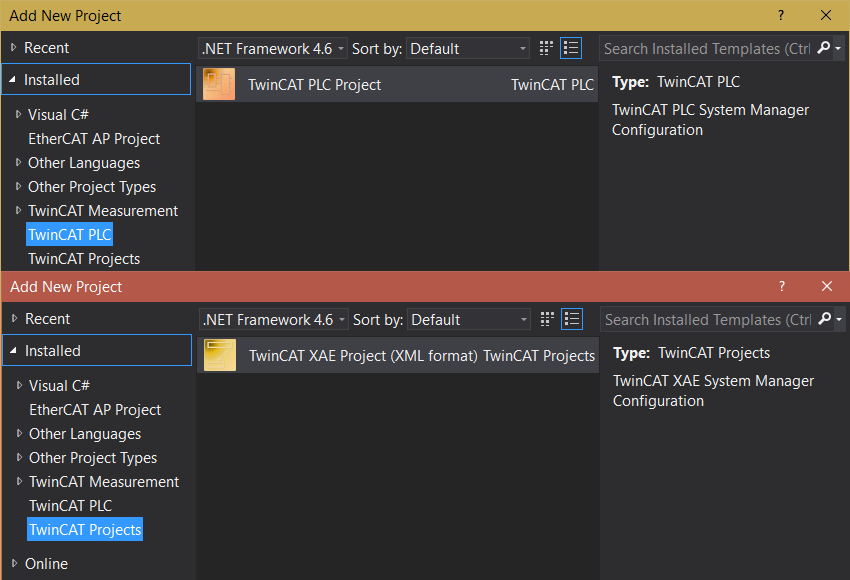
Task: Open Sort by Default dropdown in lower dialog
Action: tap(468, 319)
